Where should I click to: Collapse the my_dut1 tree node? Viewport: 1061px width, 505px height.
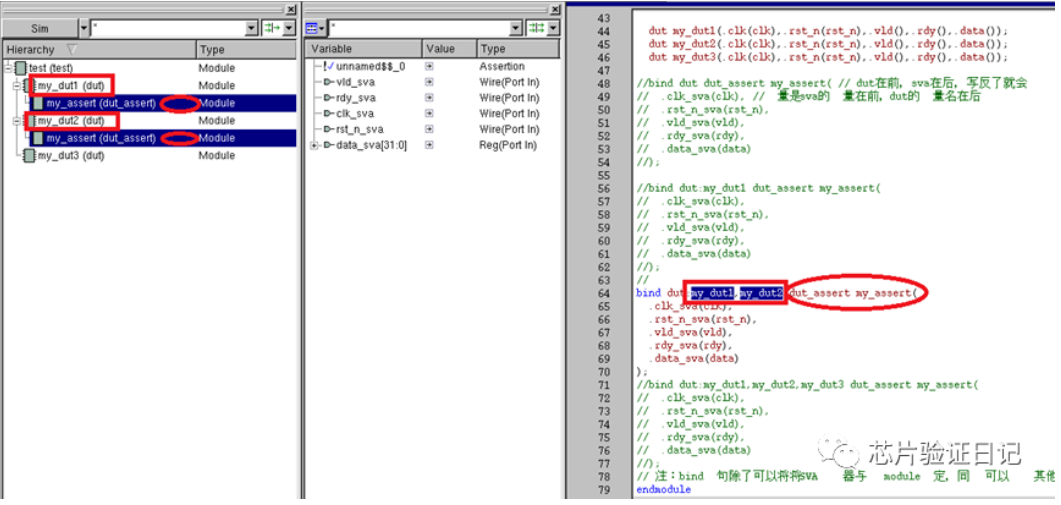click(18, 86)
